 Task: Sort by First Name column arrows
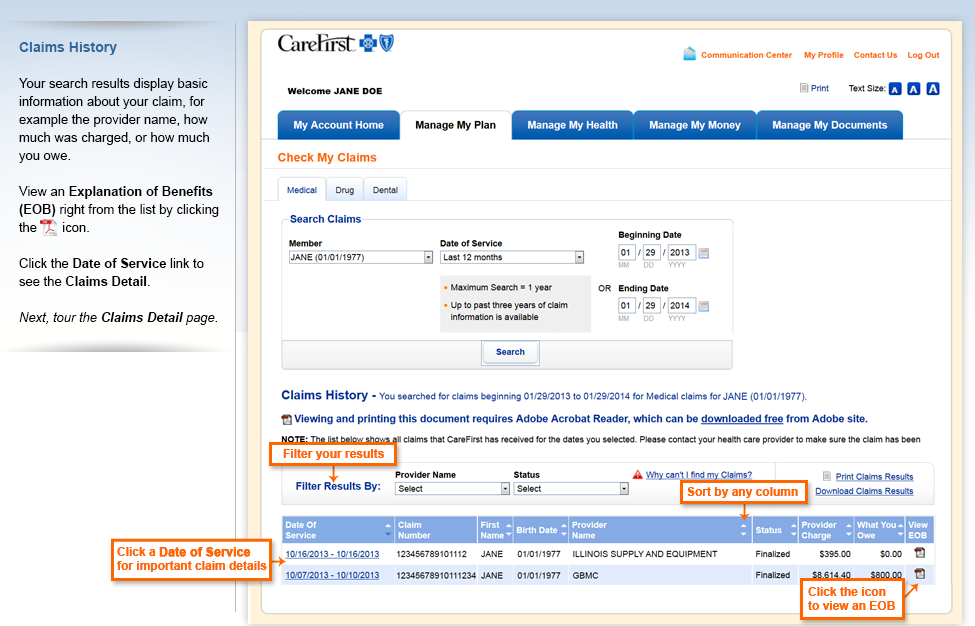click(509, 530)
